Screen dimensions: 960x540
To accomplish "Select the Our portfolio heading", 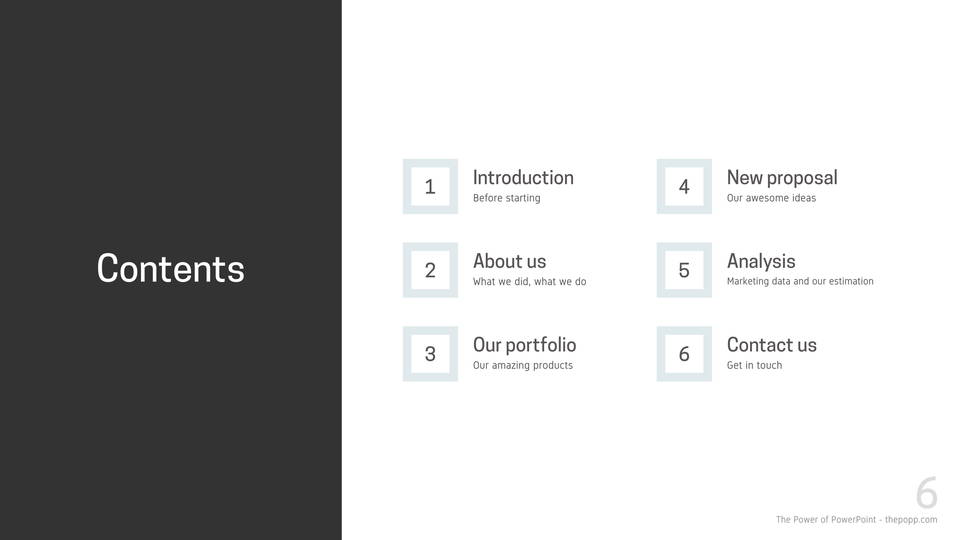I will [x=524, y=345].
